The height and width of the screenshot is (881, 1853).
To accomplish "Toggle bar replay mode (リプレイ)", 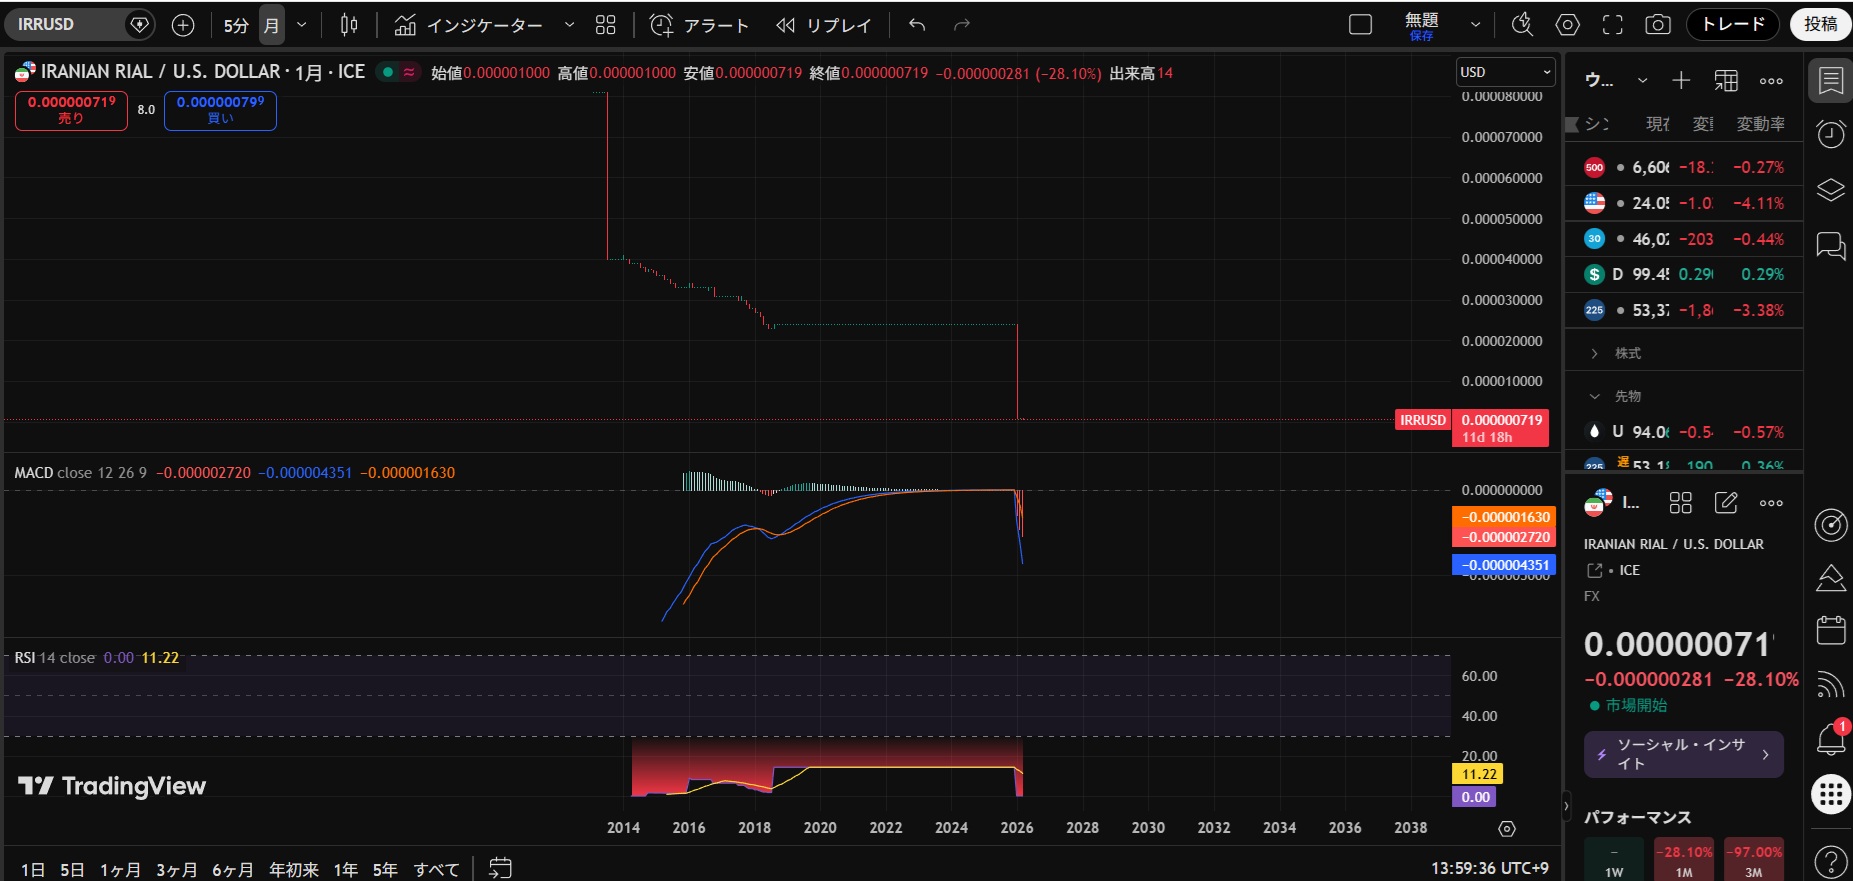I will 824,25.
